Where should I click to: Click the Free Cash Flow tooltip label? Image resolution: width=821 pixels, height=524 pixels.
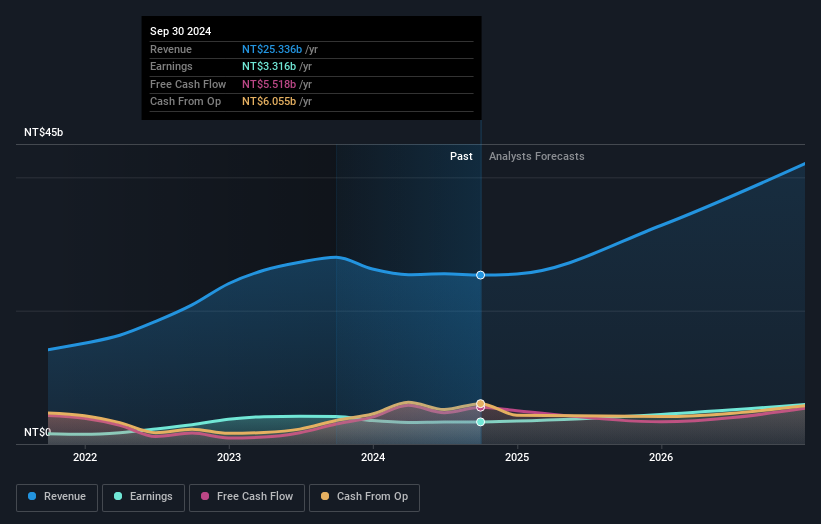tap(188, 84)
